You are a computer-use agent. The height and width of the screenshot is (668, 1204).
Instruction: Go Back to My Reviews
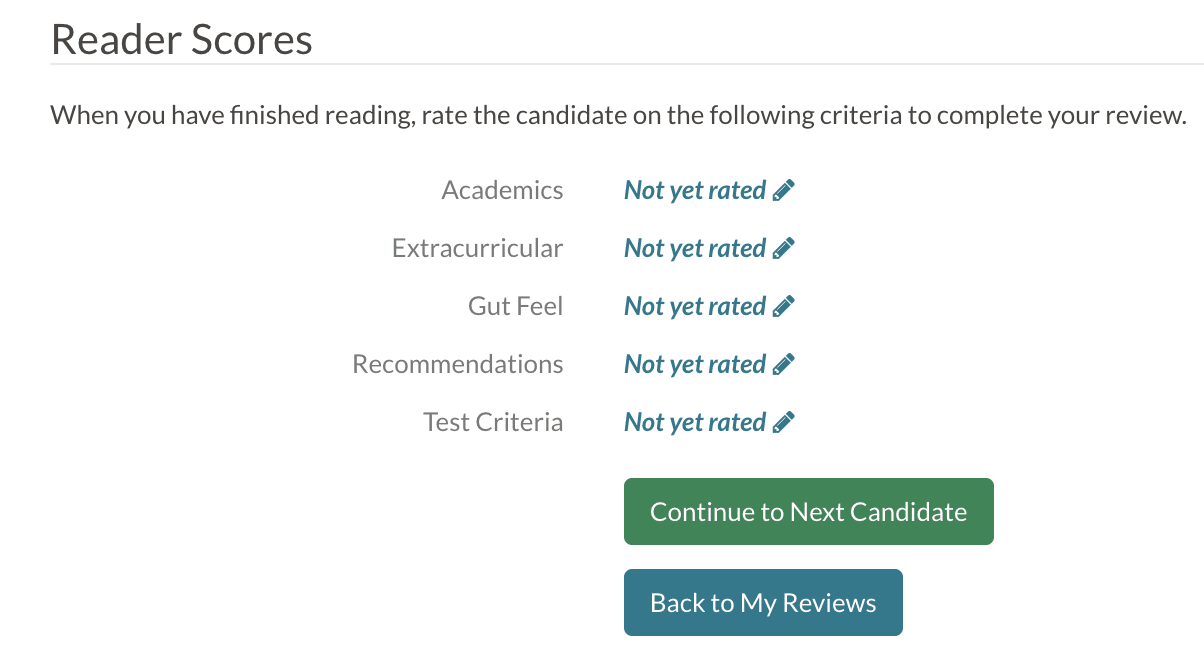pos(763,603)
